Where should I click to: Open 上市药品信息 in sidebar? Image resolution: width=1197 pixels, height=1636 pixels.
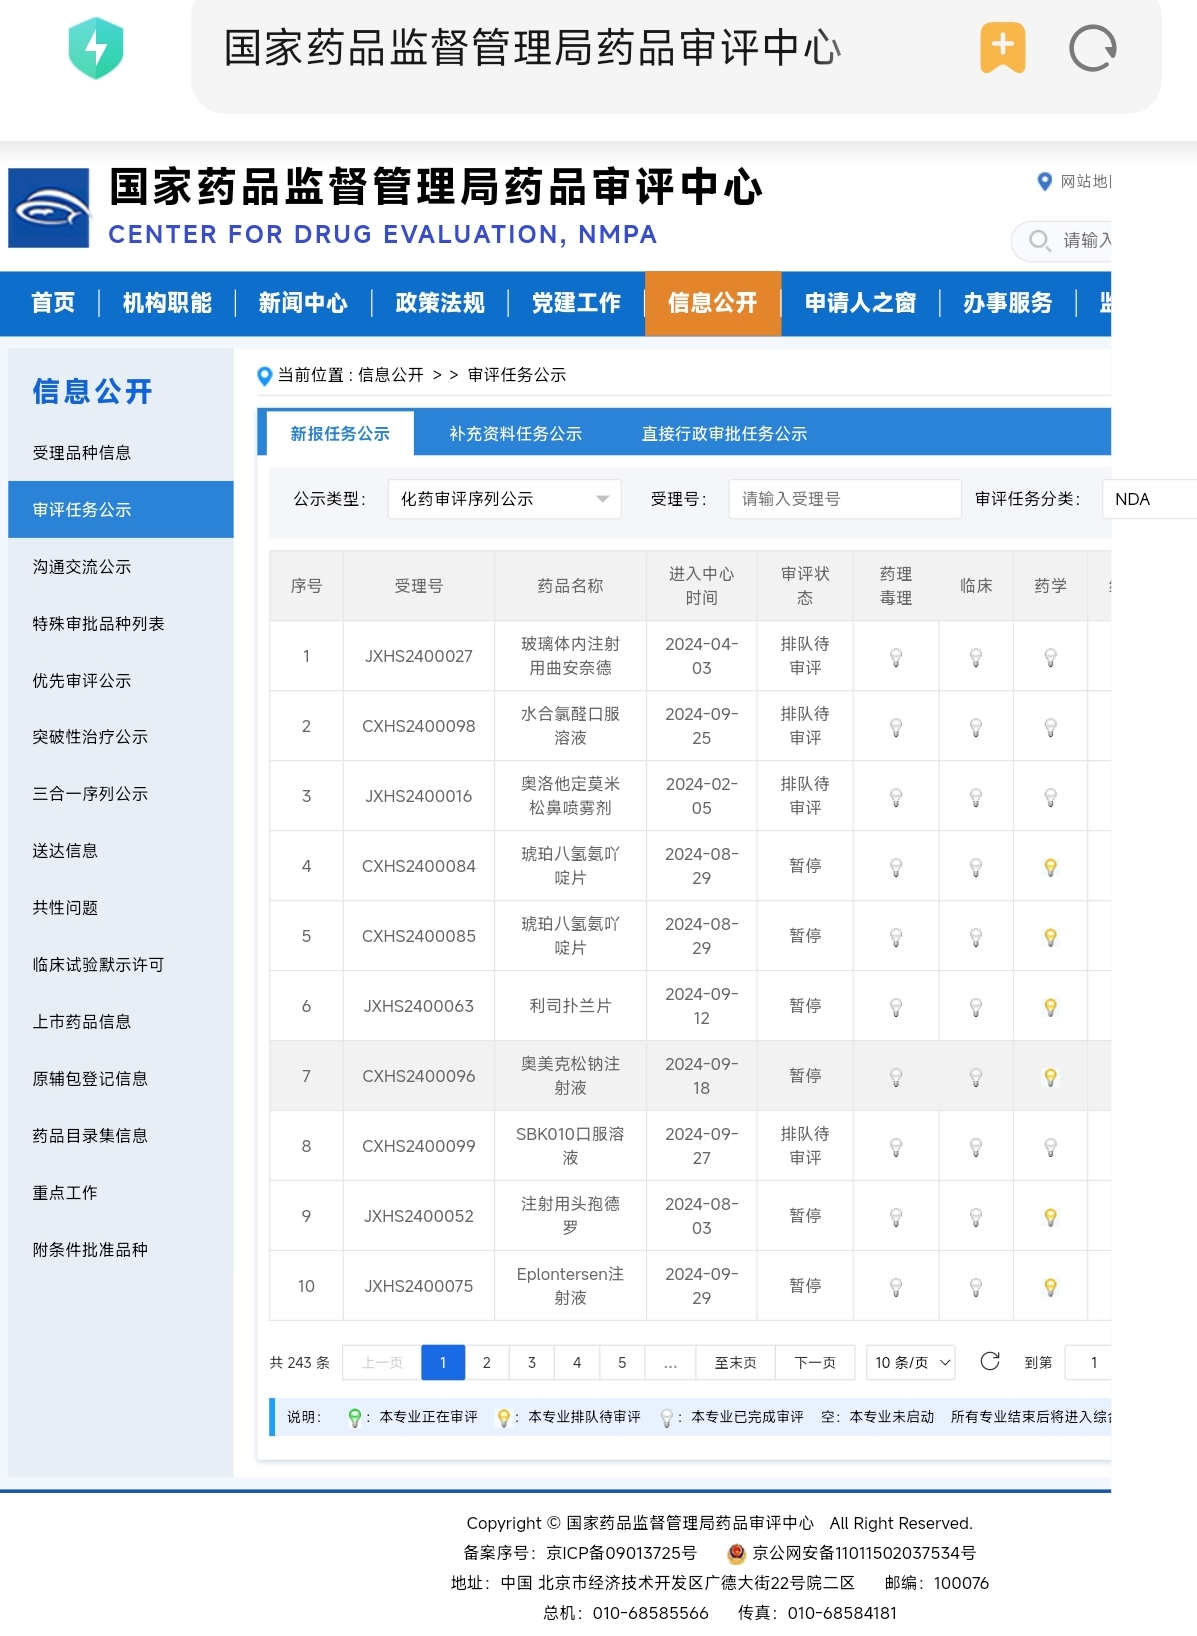tap(82, 1022)
